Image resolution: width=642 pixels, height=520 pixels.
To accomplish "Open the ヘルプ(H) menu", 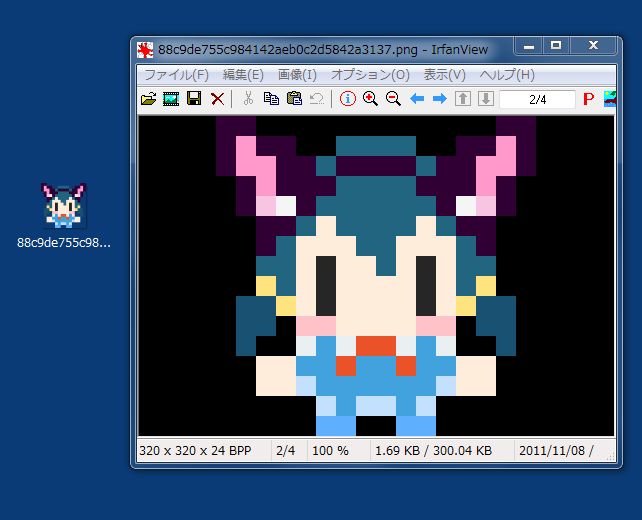I will coord(507,75).
